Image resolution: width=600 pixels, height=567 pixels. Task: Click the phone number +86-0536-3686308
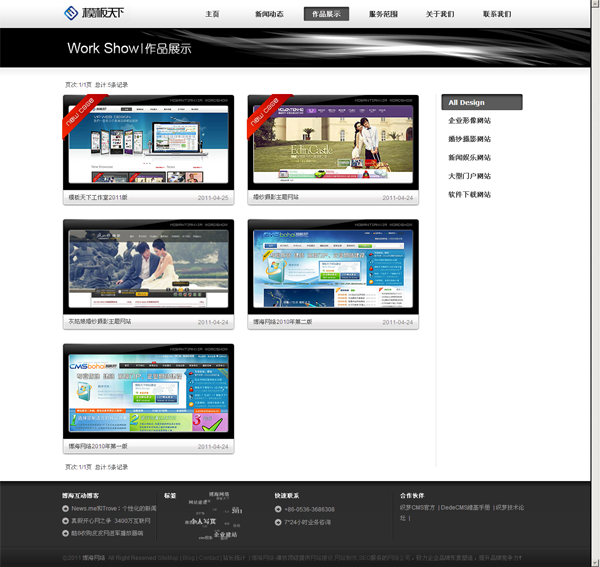click(x=310, y=510)
